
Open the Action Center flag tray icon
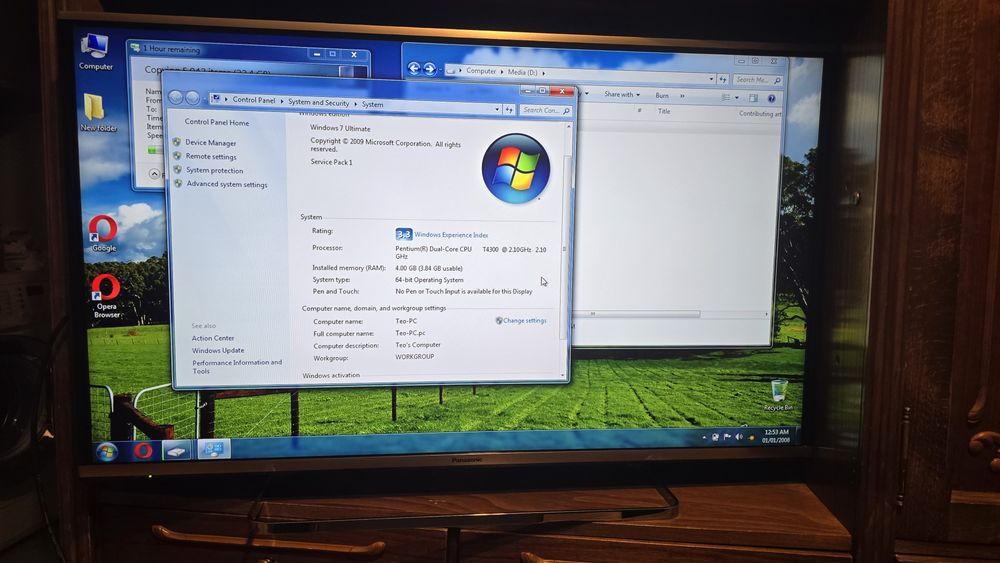tap(727, 437)
